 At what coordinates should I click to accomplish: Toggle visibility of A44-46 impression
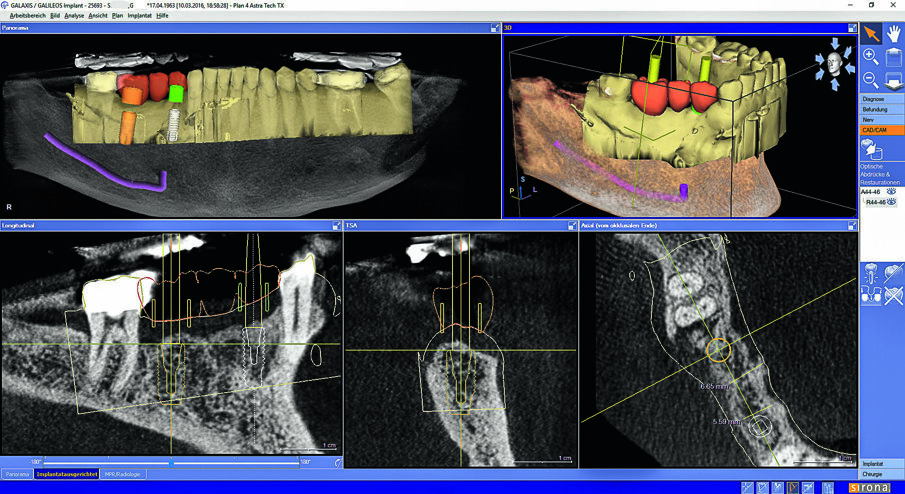[x=892, y=192]
